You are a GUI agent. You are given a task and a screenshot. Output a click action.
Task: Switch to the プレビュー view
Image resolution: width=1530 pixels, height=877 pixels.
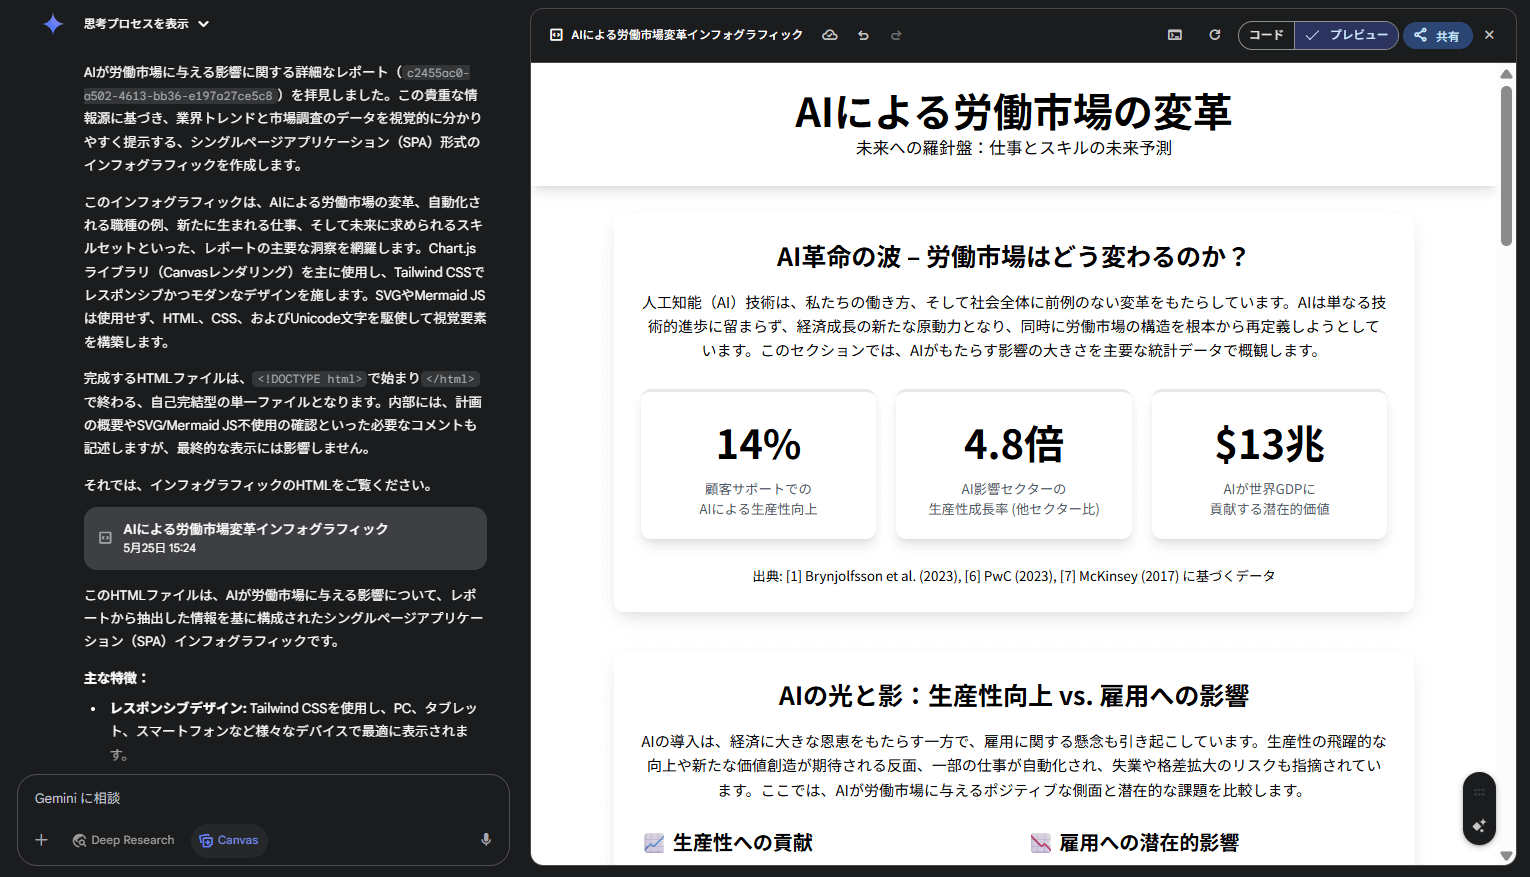[x=1346, y=35]
